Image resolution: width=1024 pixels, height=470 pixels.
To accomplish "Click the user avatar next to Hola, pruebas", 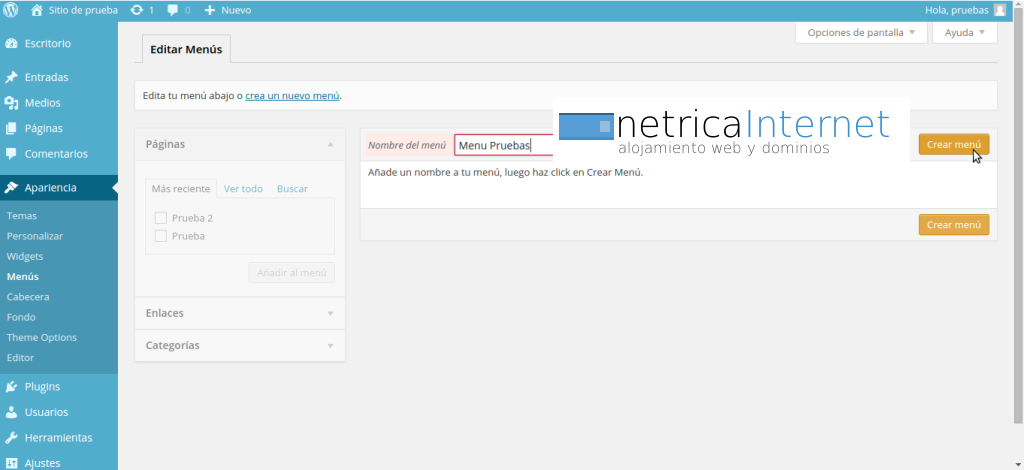I will pos(999,10).
